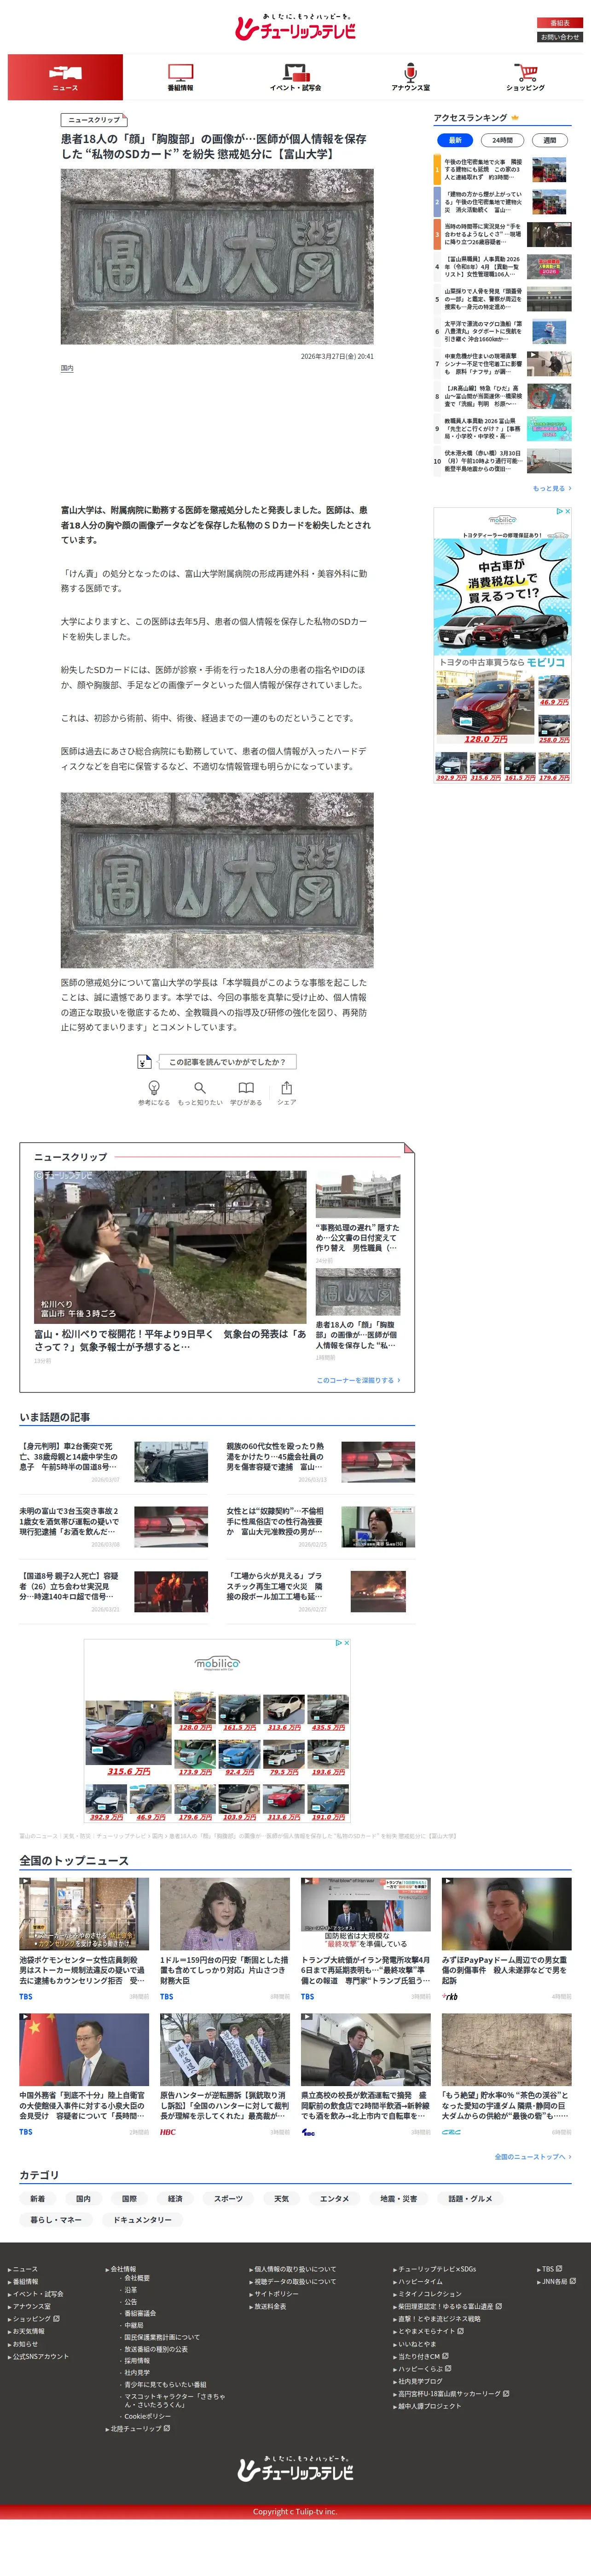Open the トランプ大統領がイラン発電所攻撃 story headline
This screenshot has height=2576, width=591.
(366, 1971)
